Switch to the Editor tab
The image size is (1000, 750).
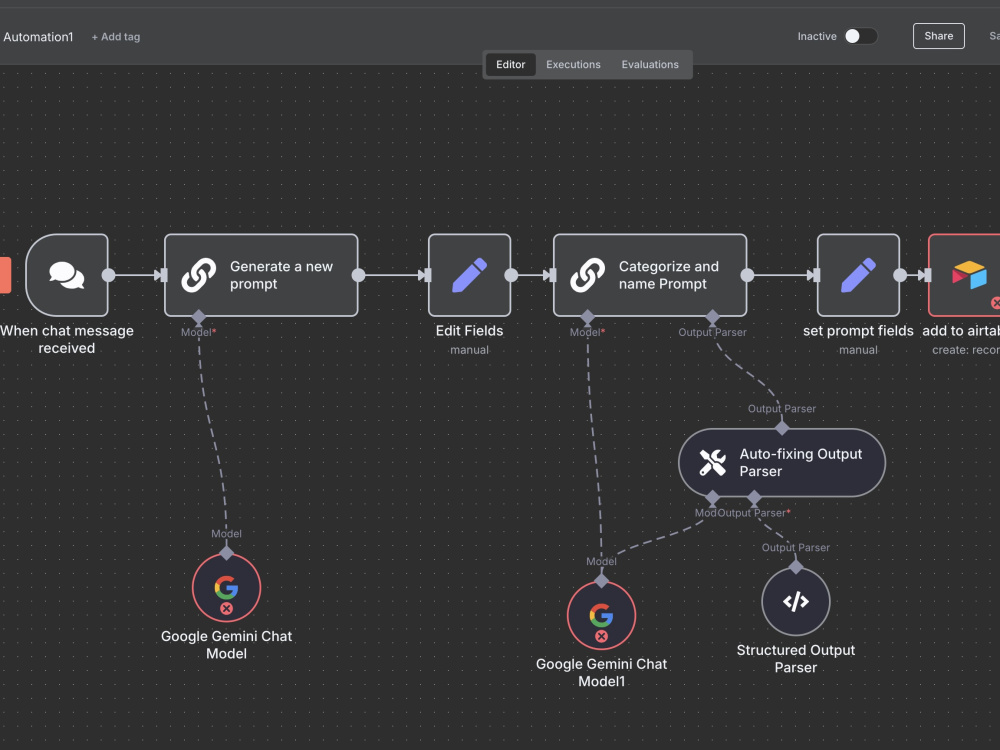[510, 64]
